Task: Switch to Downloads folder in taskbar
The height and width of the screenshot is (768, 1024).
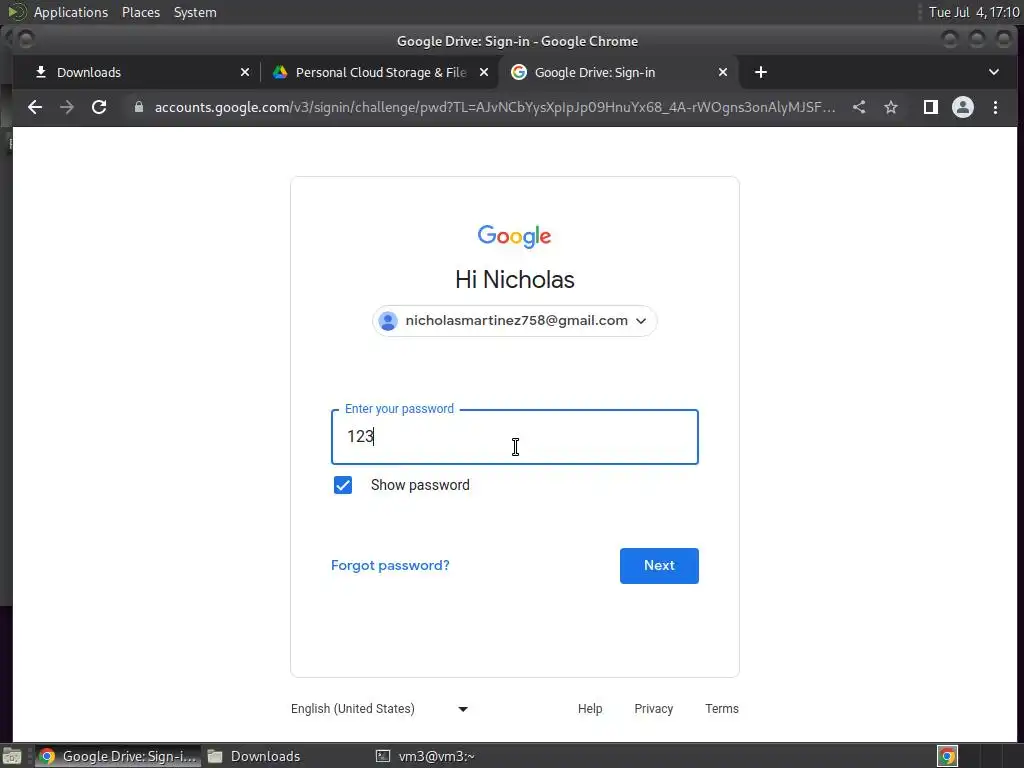Action: (255, 756)
